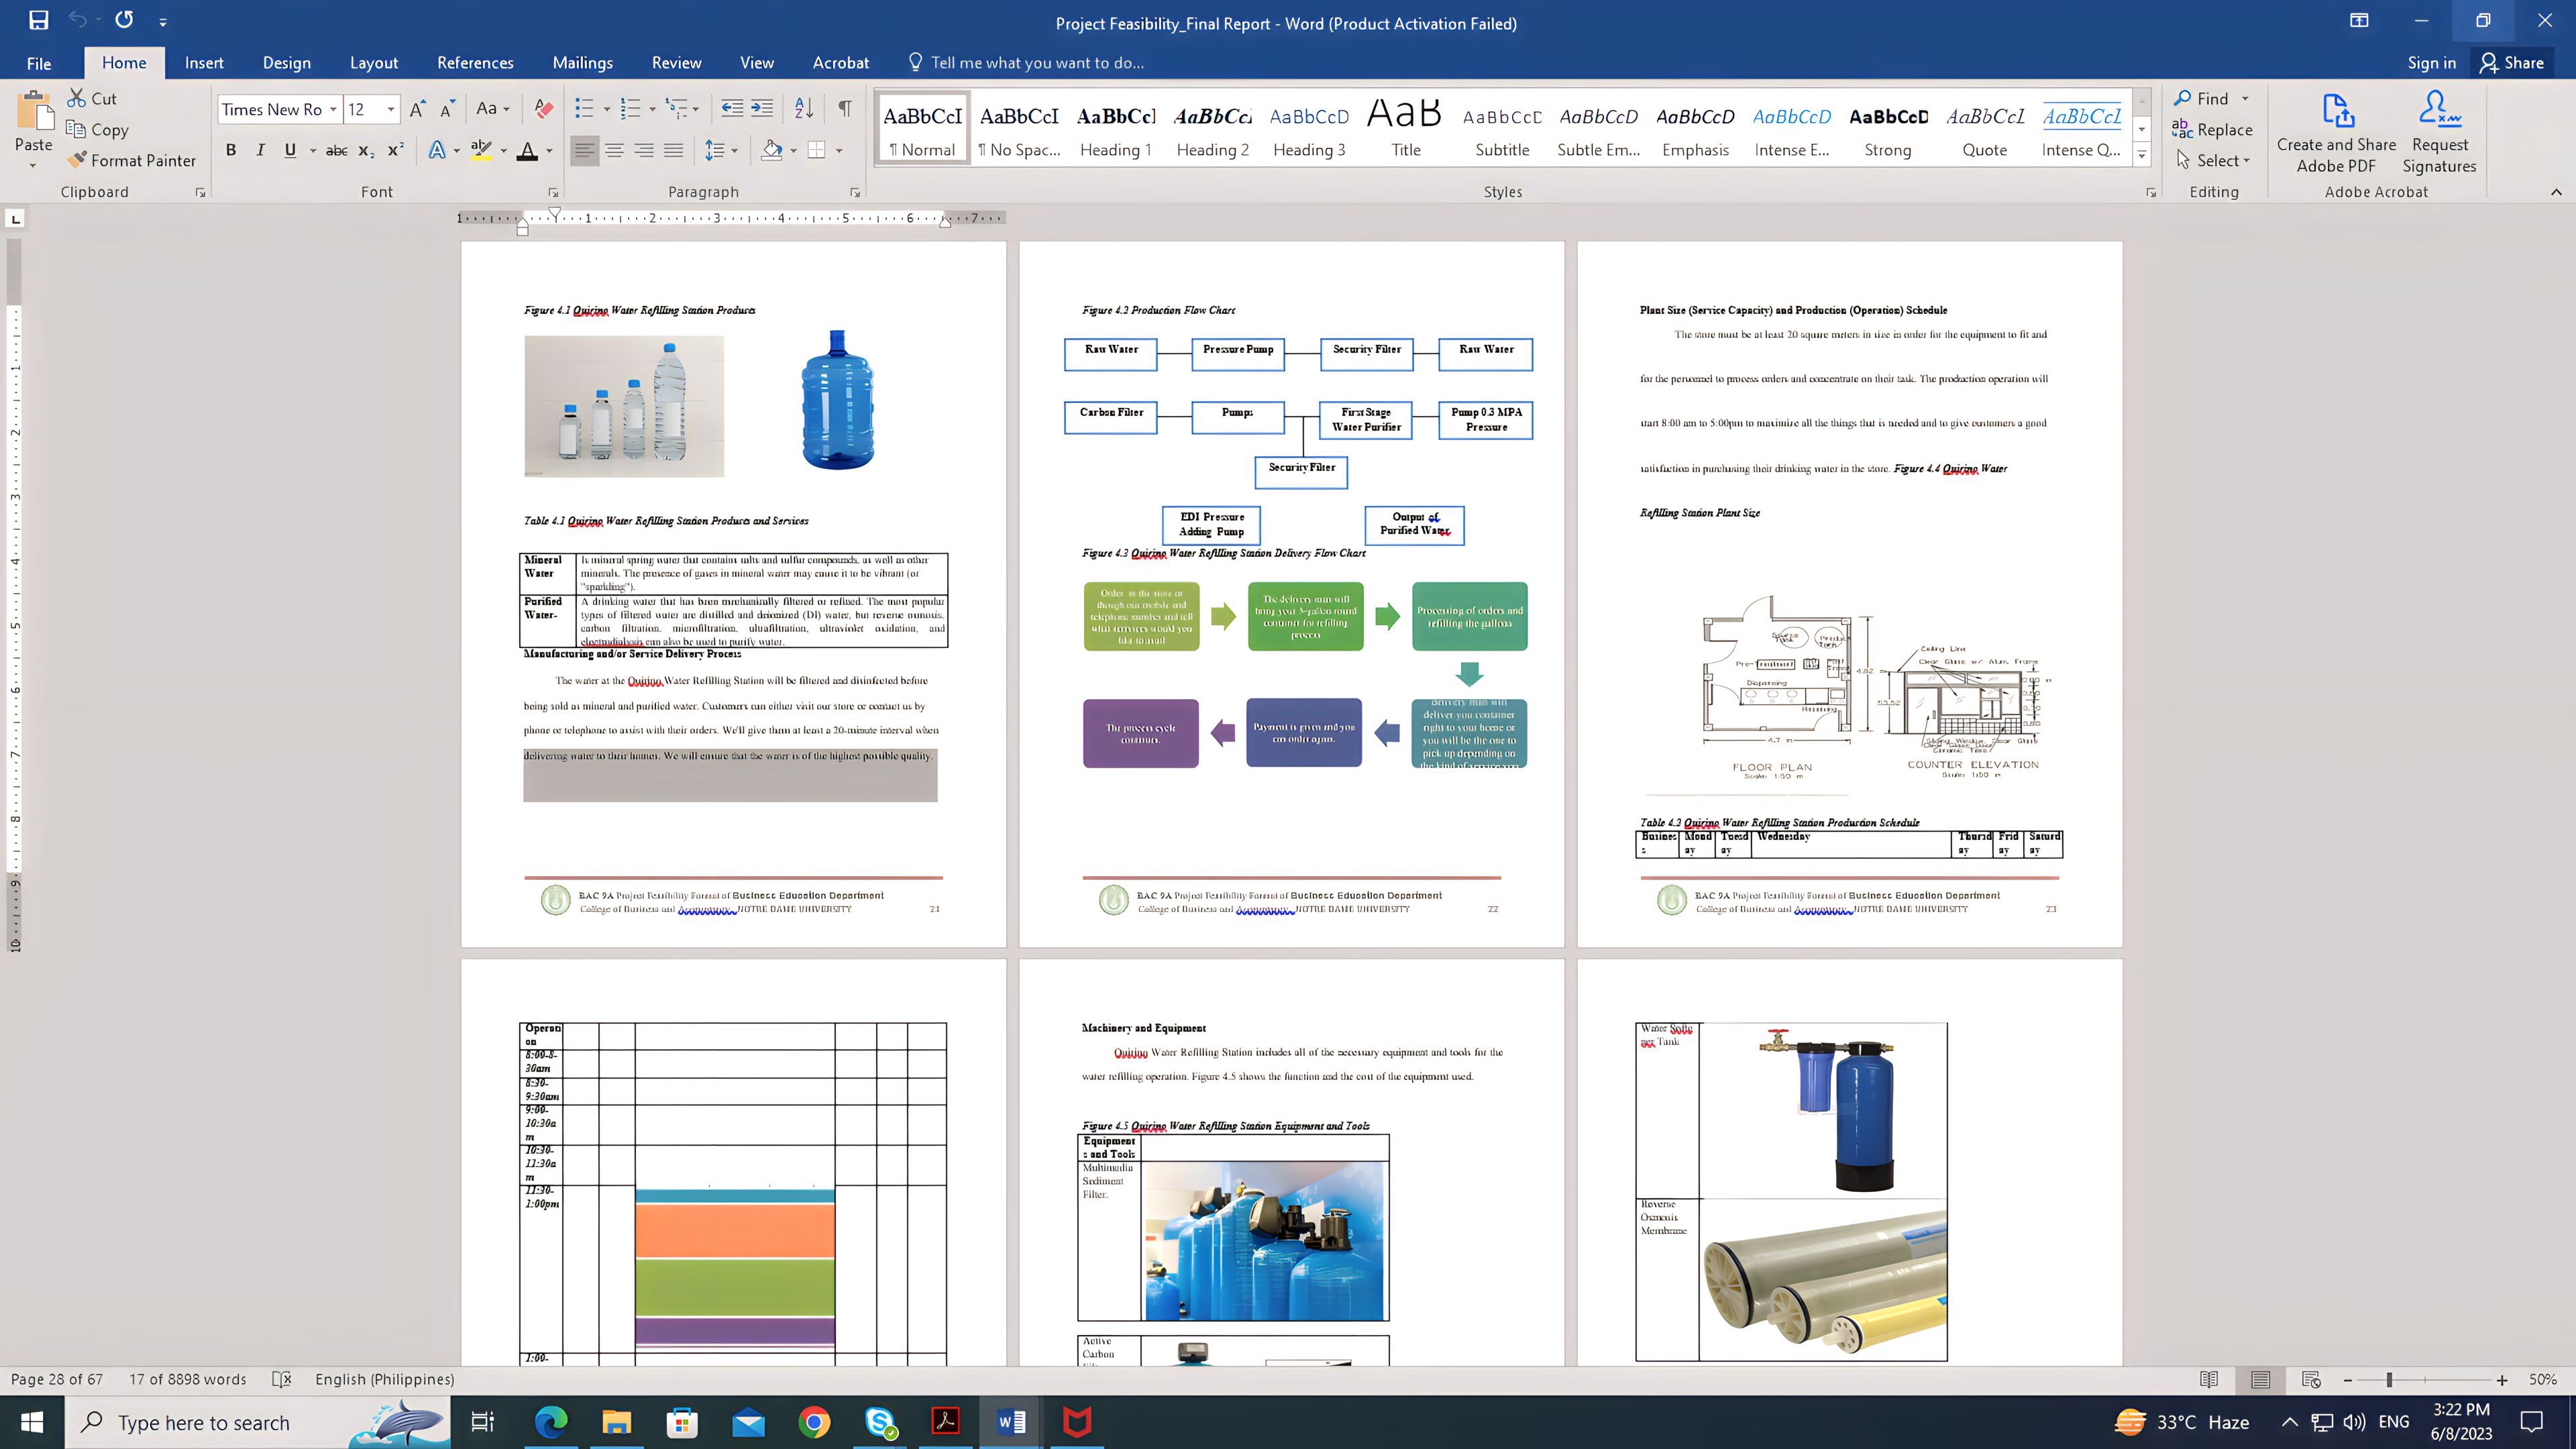The image size is (2576, 1449).
Task: Increase font size with Grow Font icon
Action: pos(418,109)
